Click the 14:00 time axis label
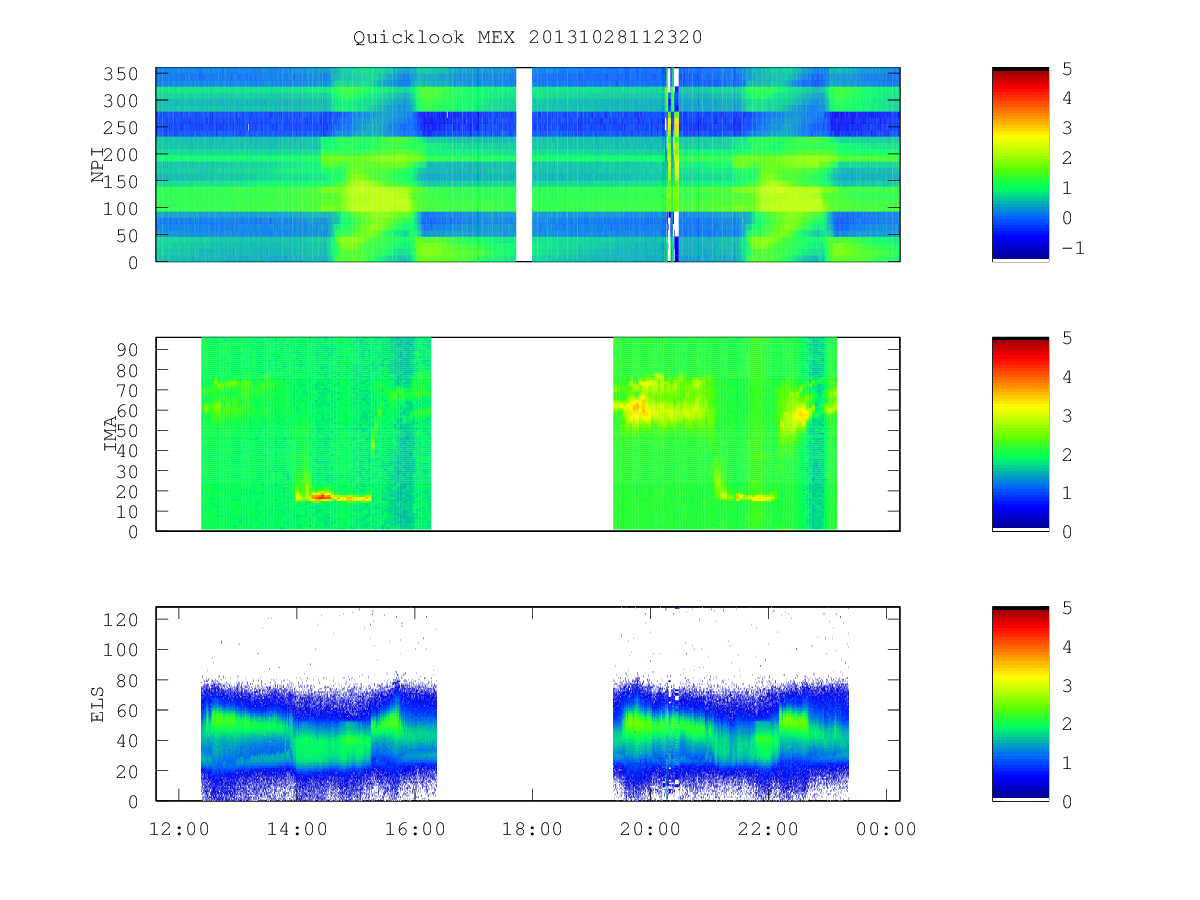The image size is (1200, 900). pos(297,828)
